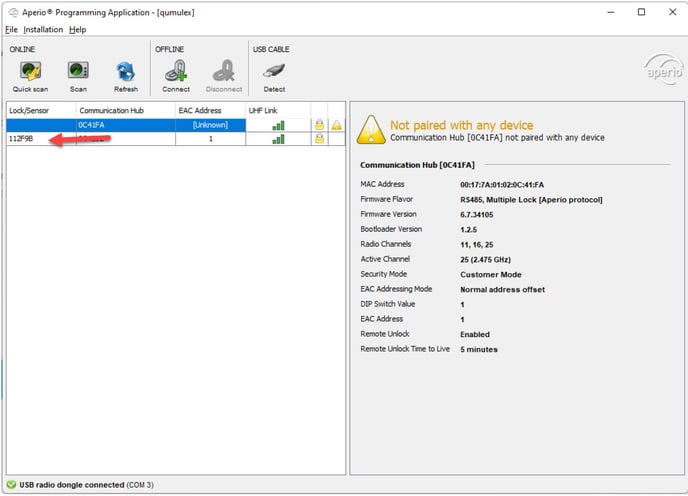Sort by Communication Hub column header
Viewport: 688px width, 496px height.
[x=125, y=111]
